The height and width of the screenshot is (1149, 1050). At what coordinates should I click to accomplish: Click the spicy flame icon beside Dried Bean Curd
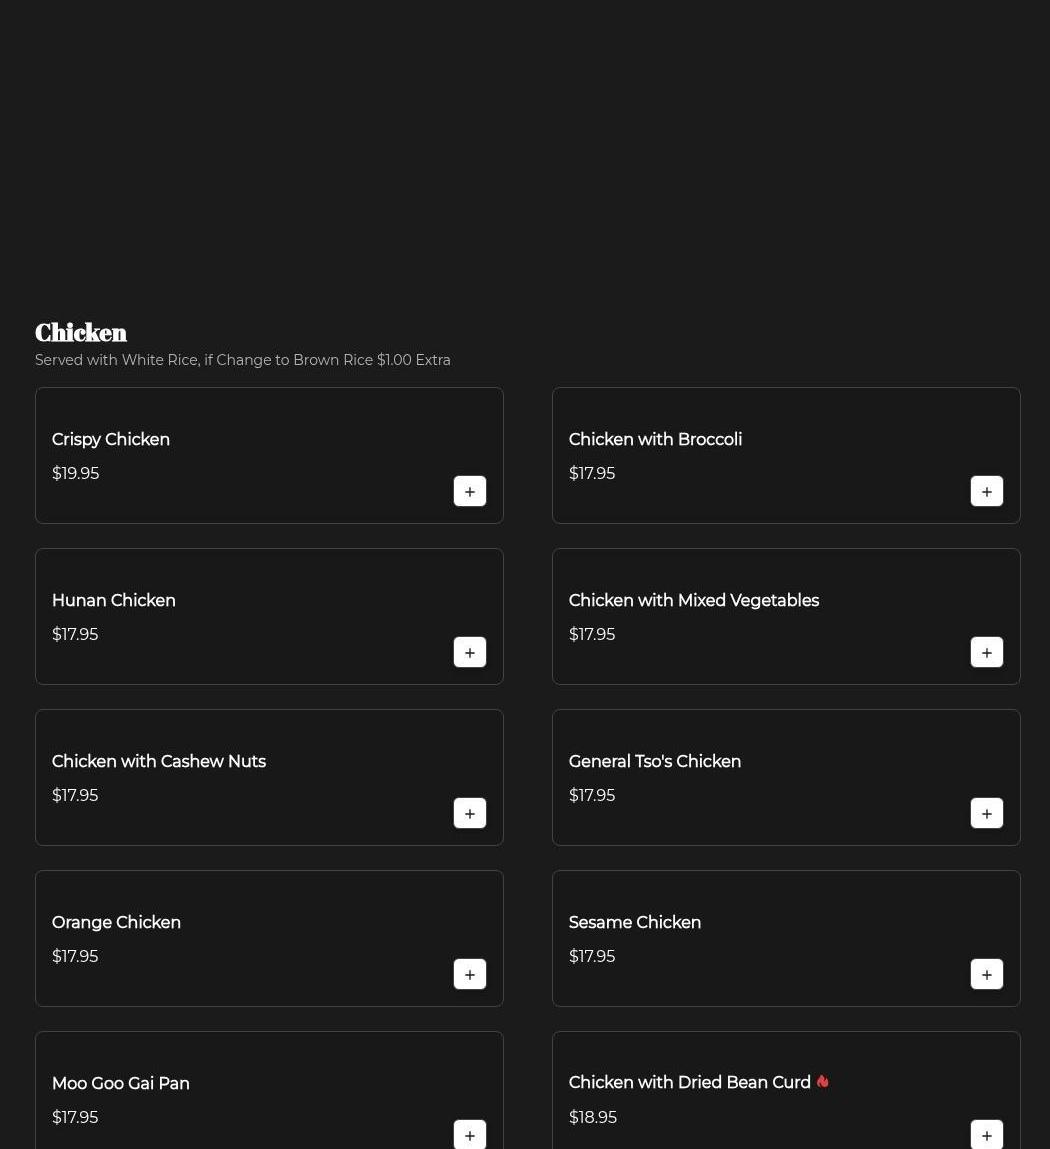[822, 1082]
